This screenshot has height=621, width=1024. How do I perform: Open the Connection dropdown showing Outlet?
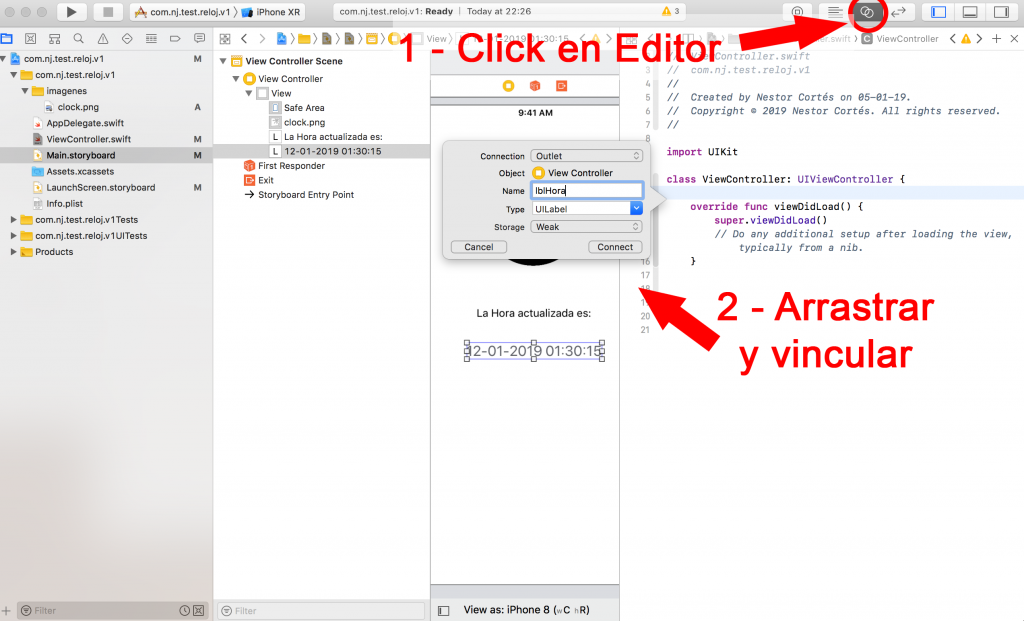click(587, 156)
